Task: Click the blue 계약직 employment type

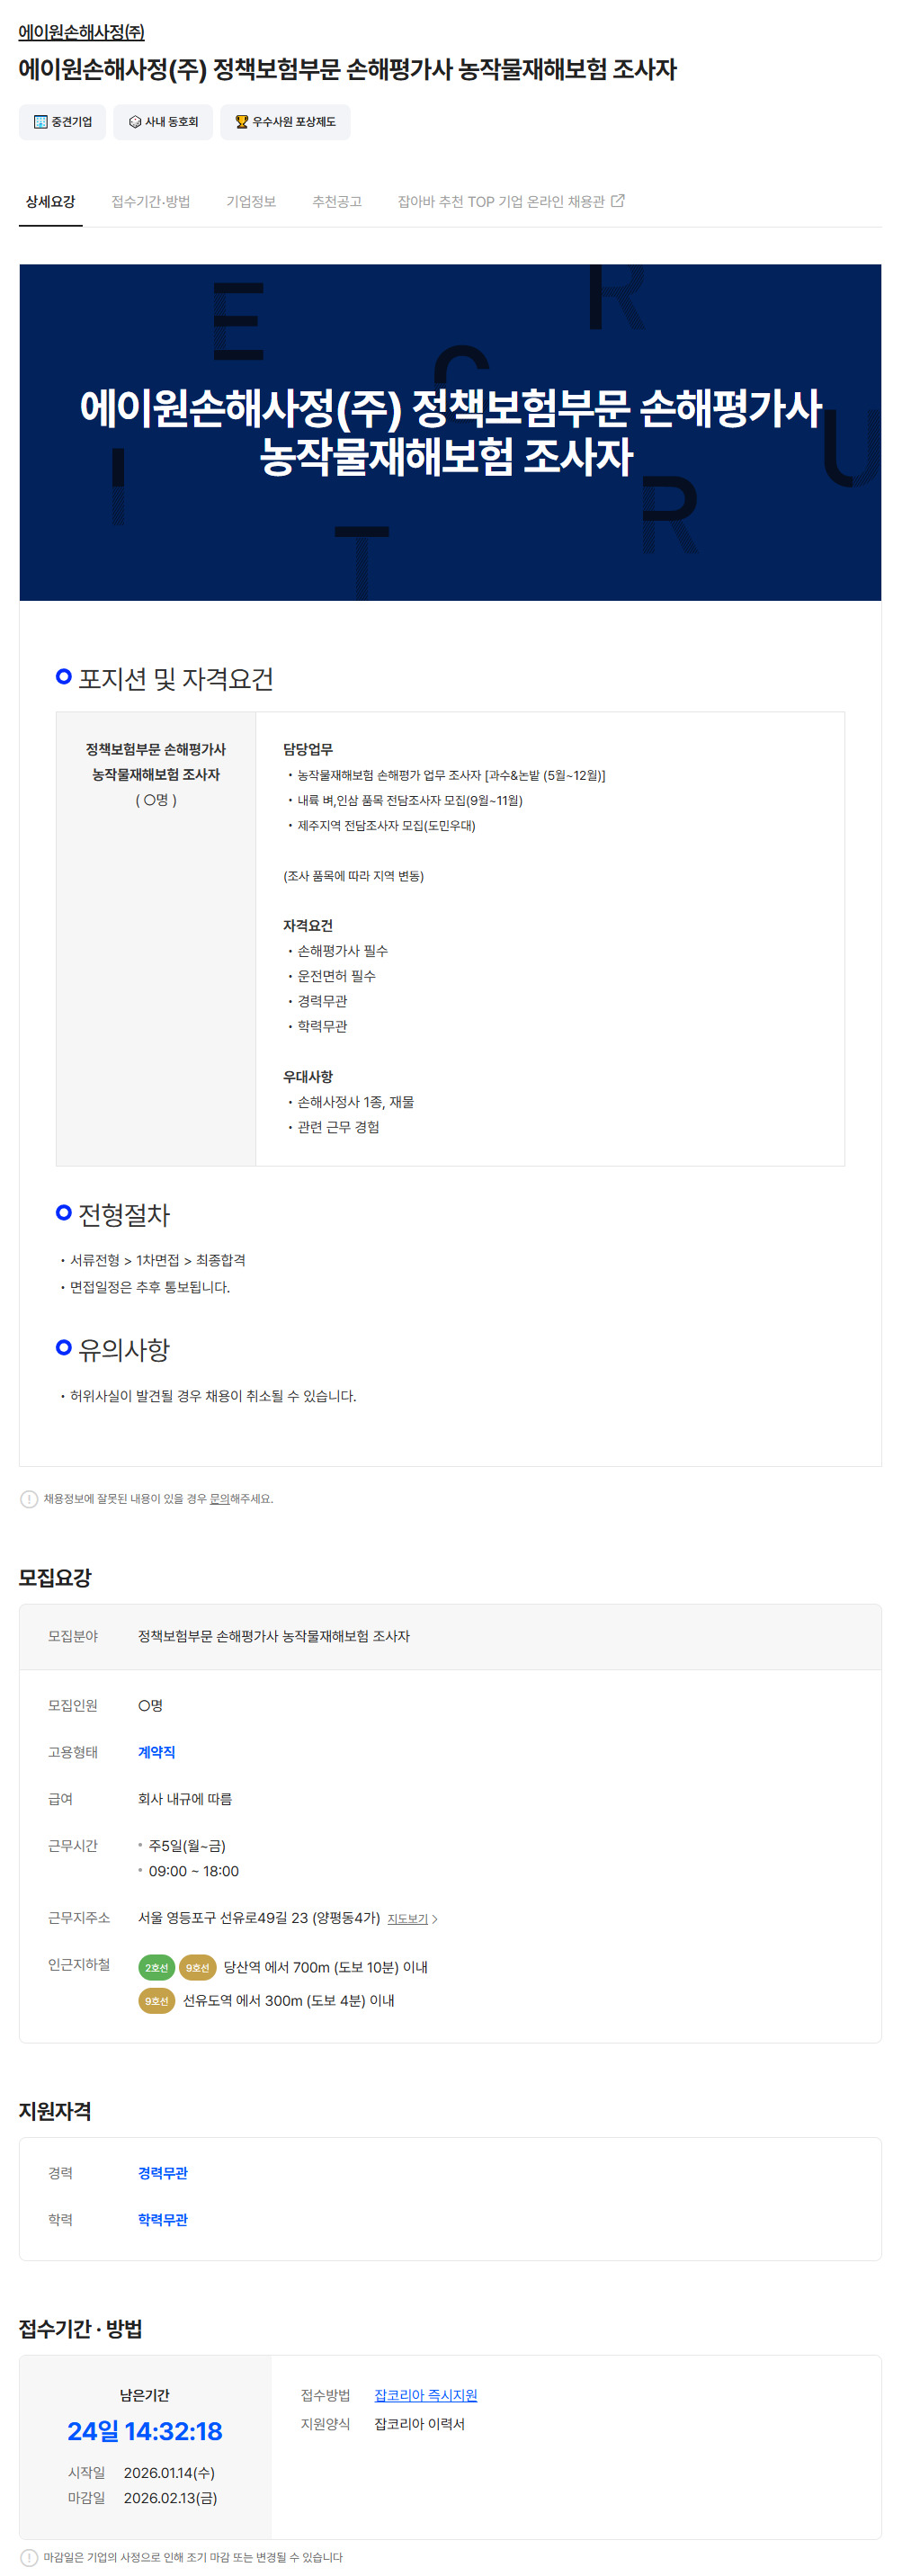Action: pyautogui.click(x=156, y=1752)
